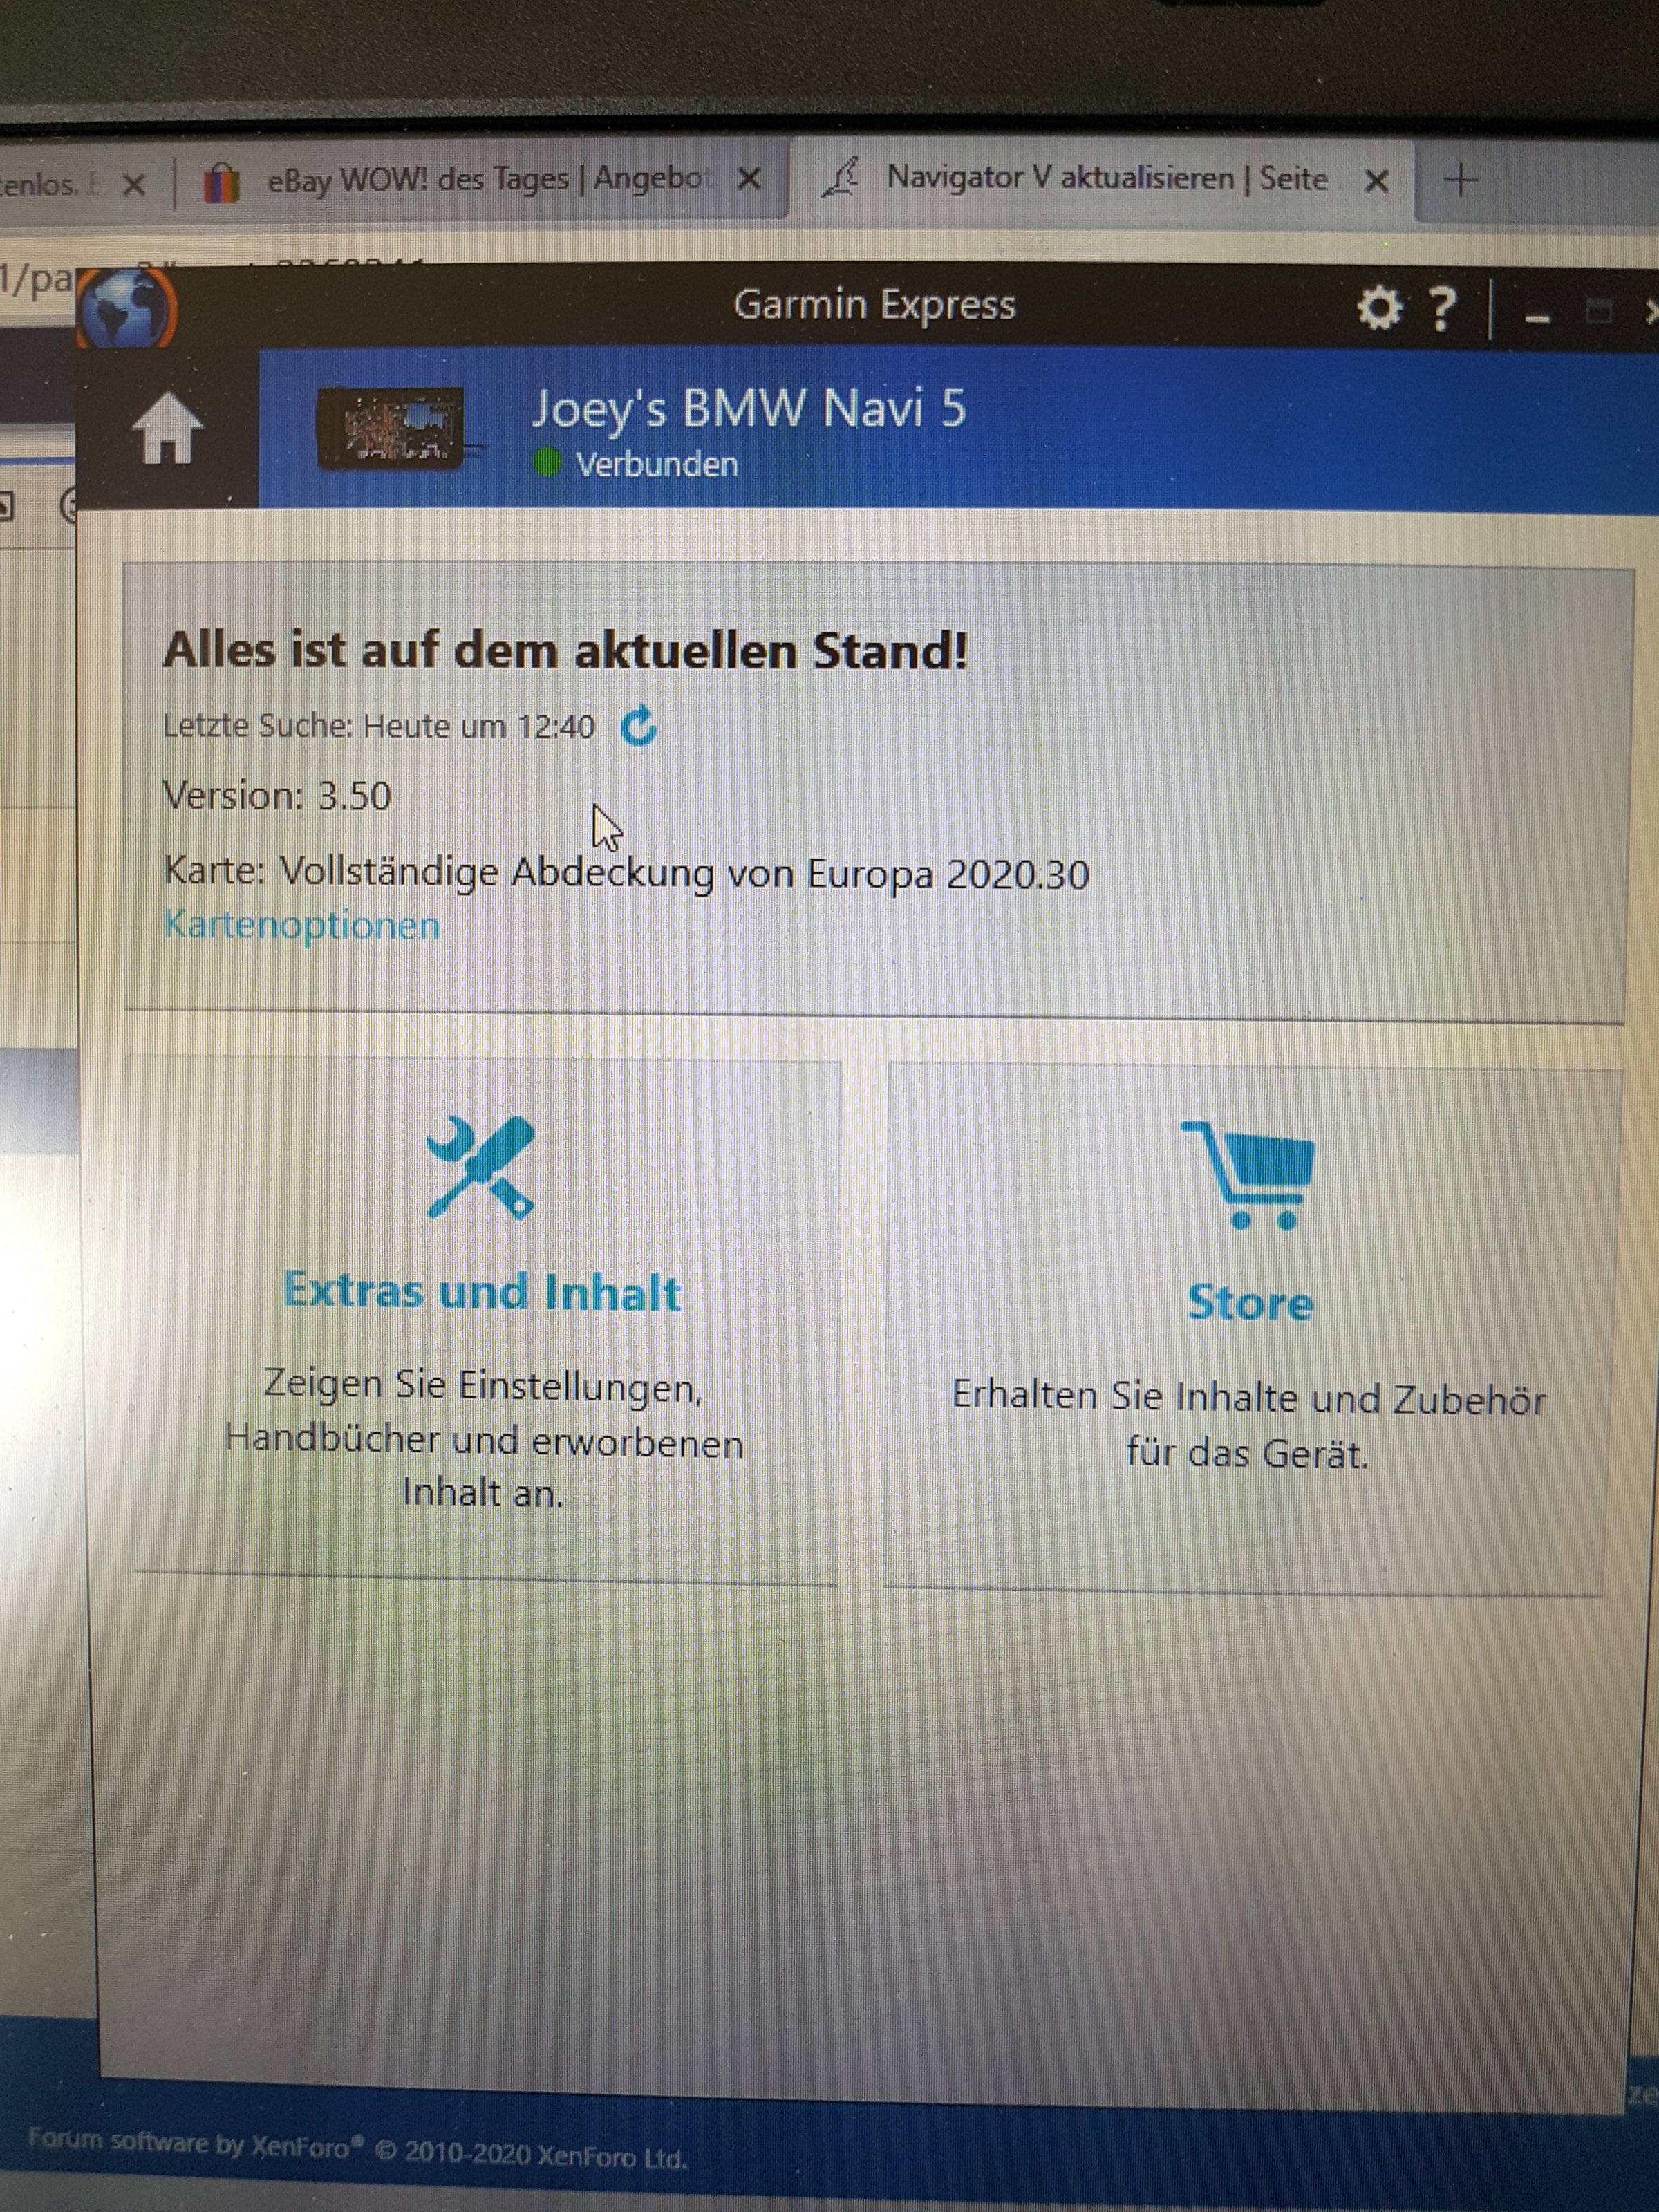This screenshot has width=1659, height=2212.
Task: Click the Karte Europa 2020.30 text line
Action: [x=626, y=873]
